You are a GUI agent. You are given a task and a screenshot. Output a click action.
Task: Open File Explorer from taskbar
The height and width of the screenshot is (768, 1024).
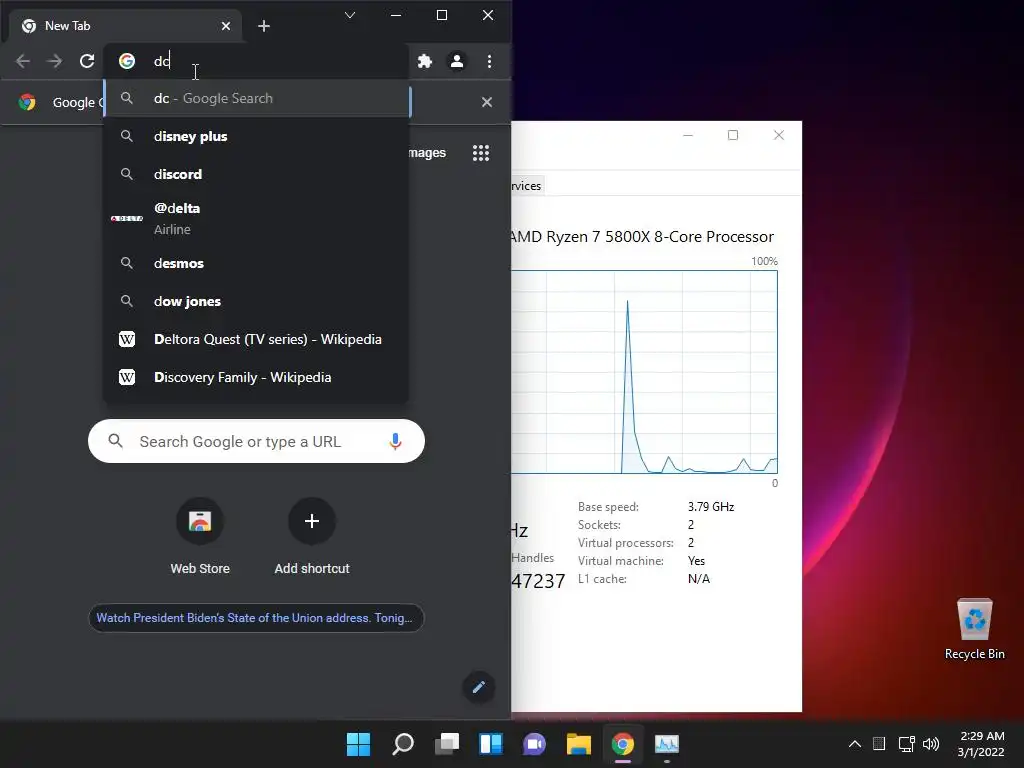tap(579, 744)
